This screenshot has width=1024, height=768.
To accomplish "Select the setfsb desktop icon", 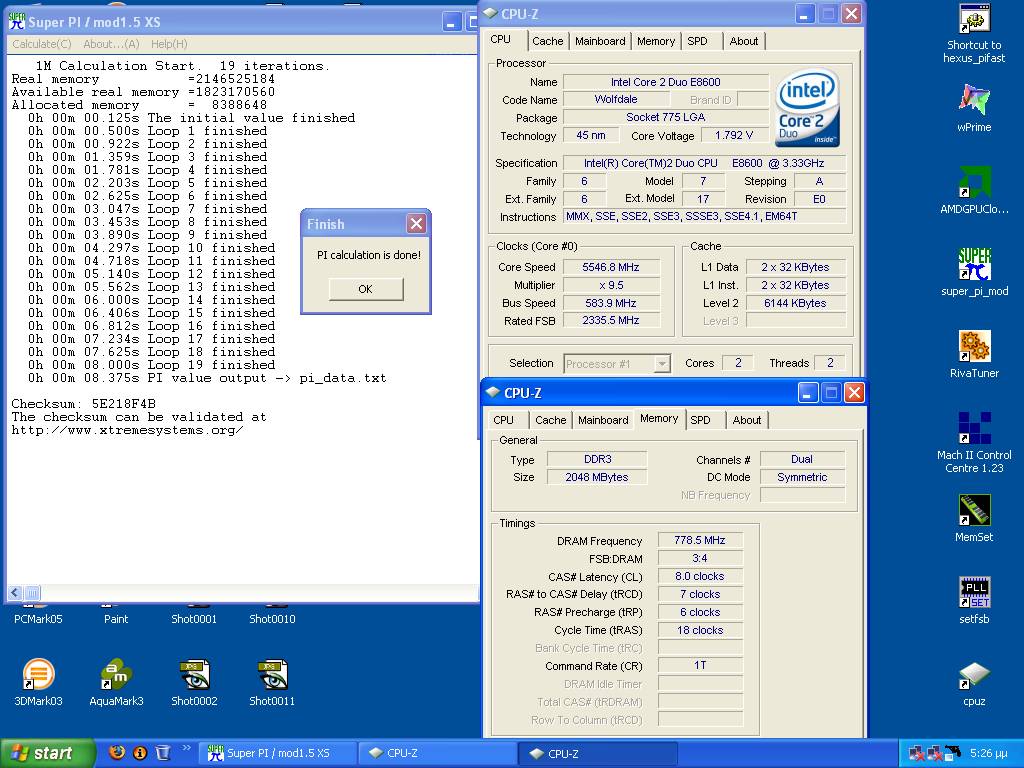I will pos(974,592).
